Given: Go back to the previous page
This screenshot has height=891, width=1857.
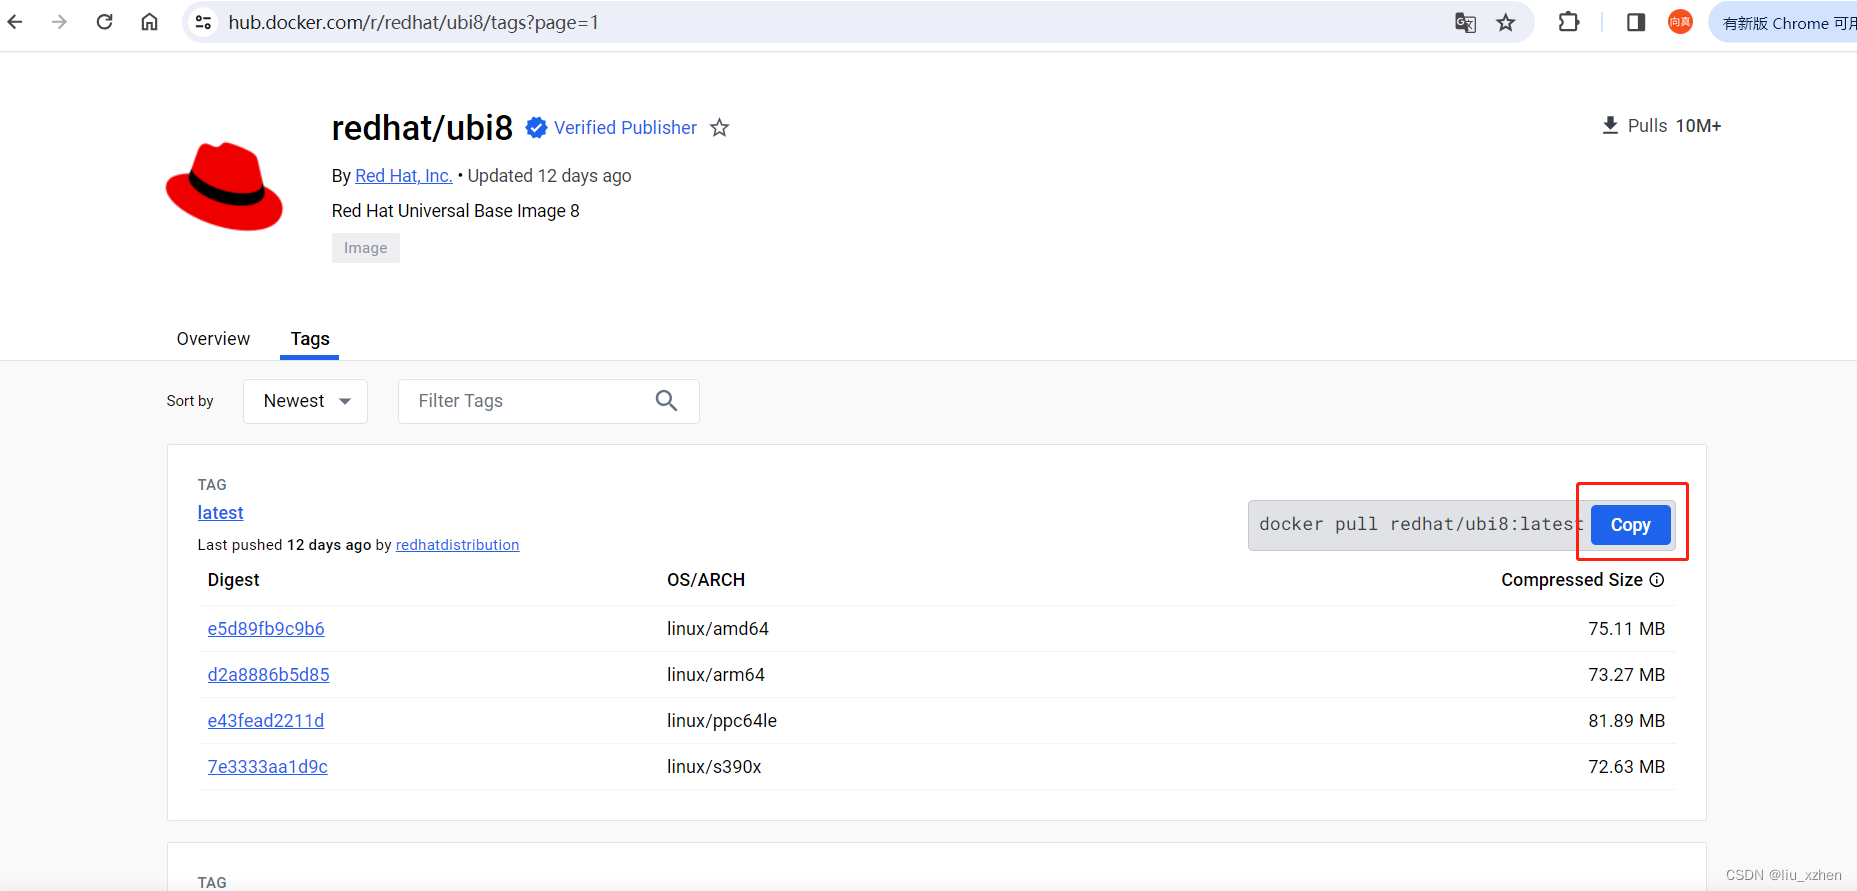Looking at the screenshot, I should coord(15,22).
